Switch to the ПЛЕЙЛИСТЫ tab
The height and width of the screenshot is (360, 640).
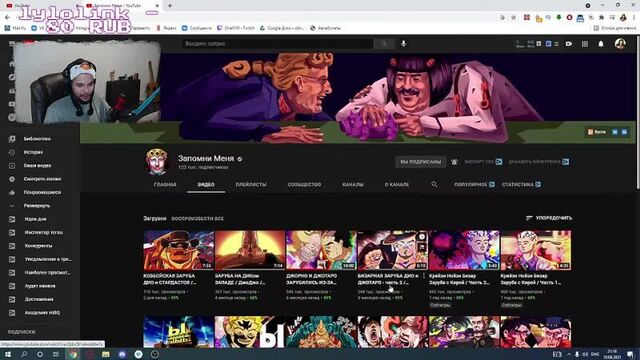point(251,184)
